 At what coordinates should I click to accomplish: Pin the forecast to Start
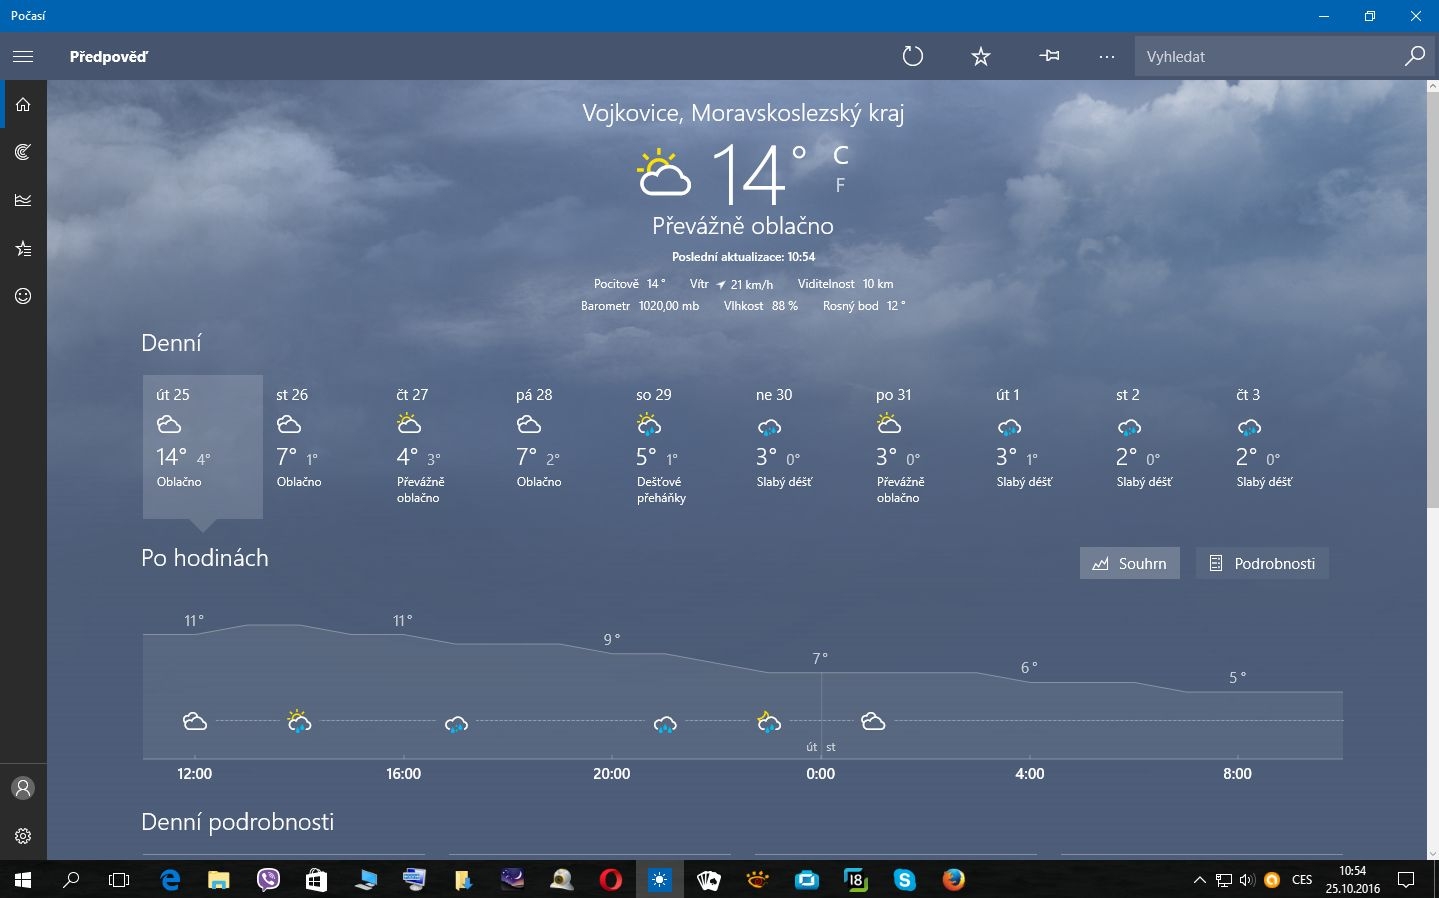tap(1049, 57)
